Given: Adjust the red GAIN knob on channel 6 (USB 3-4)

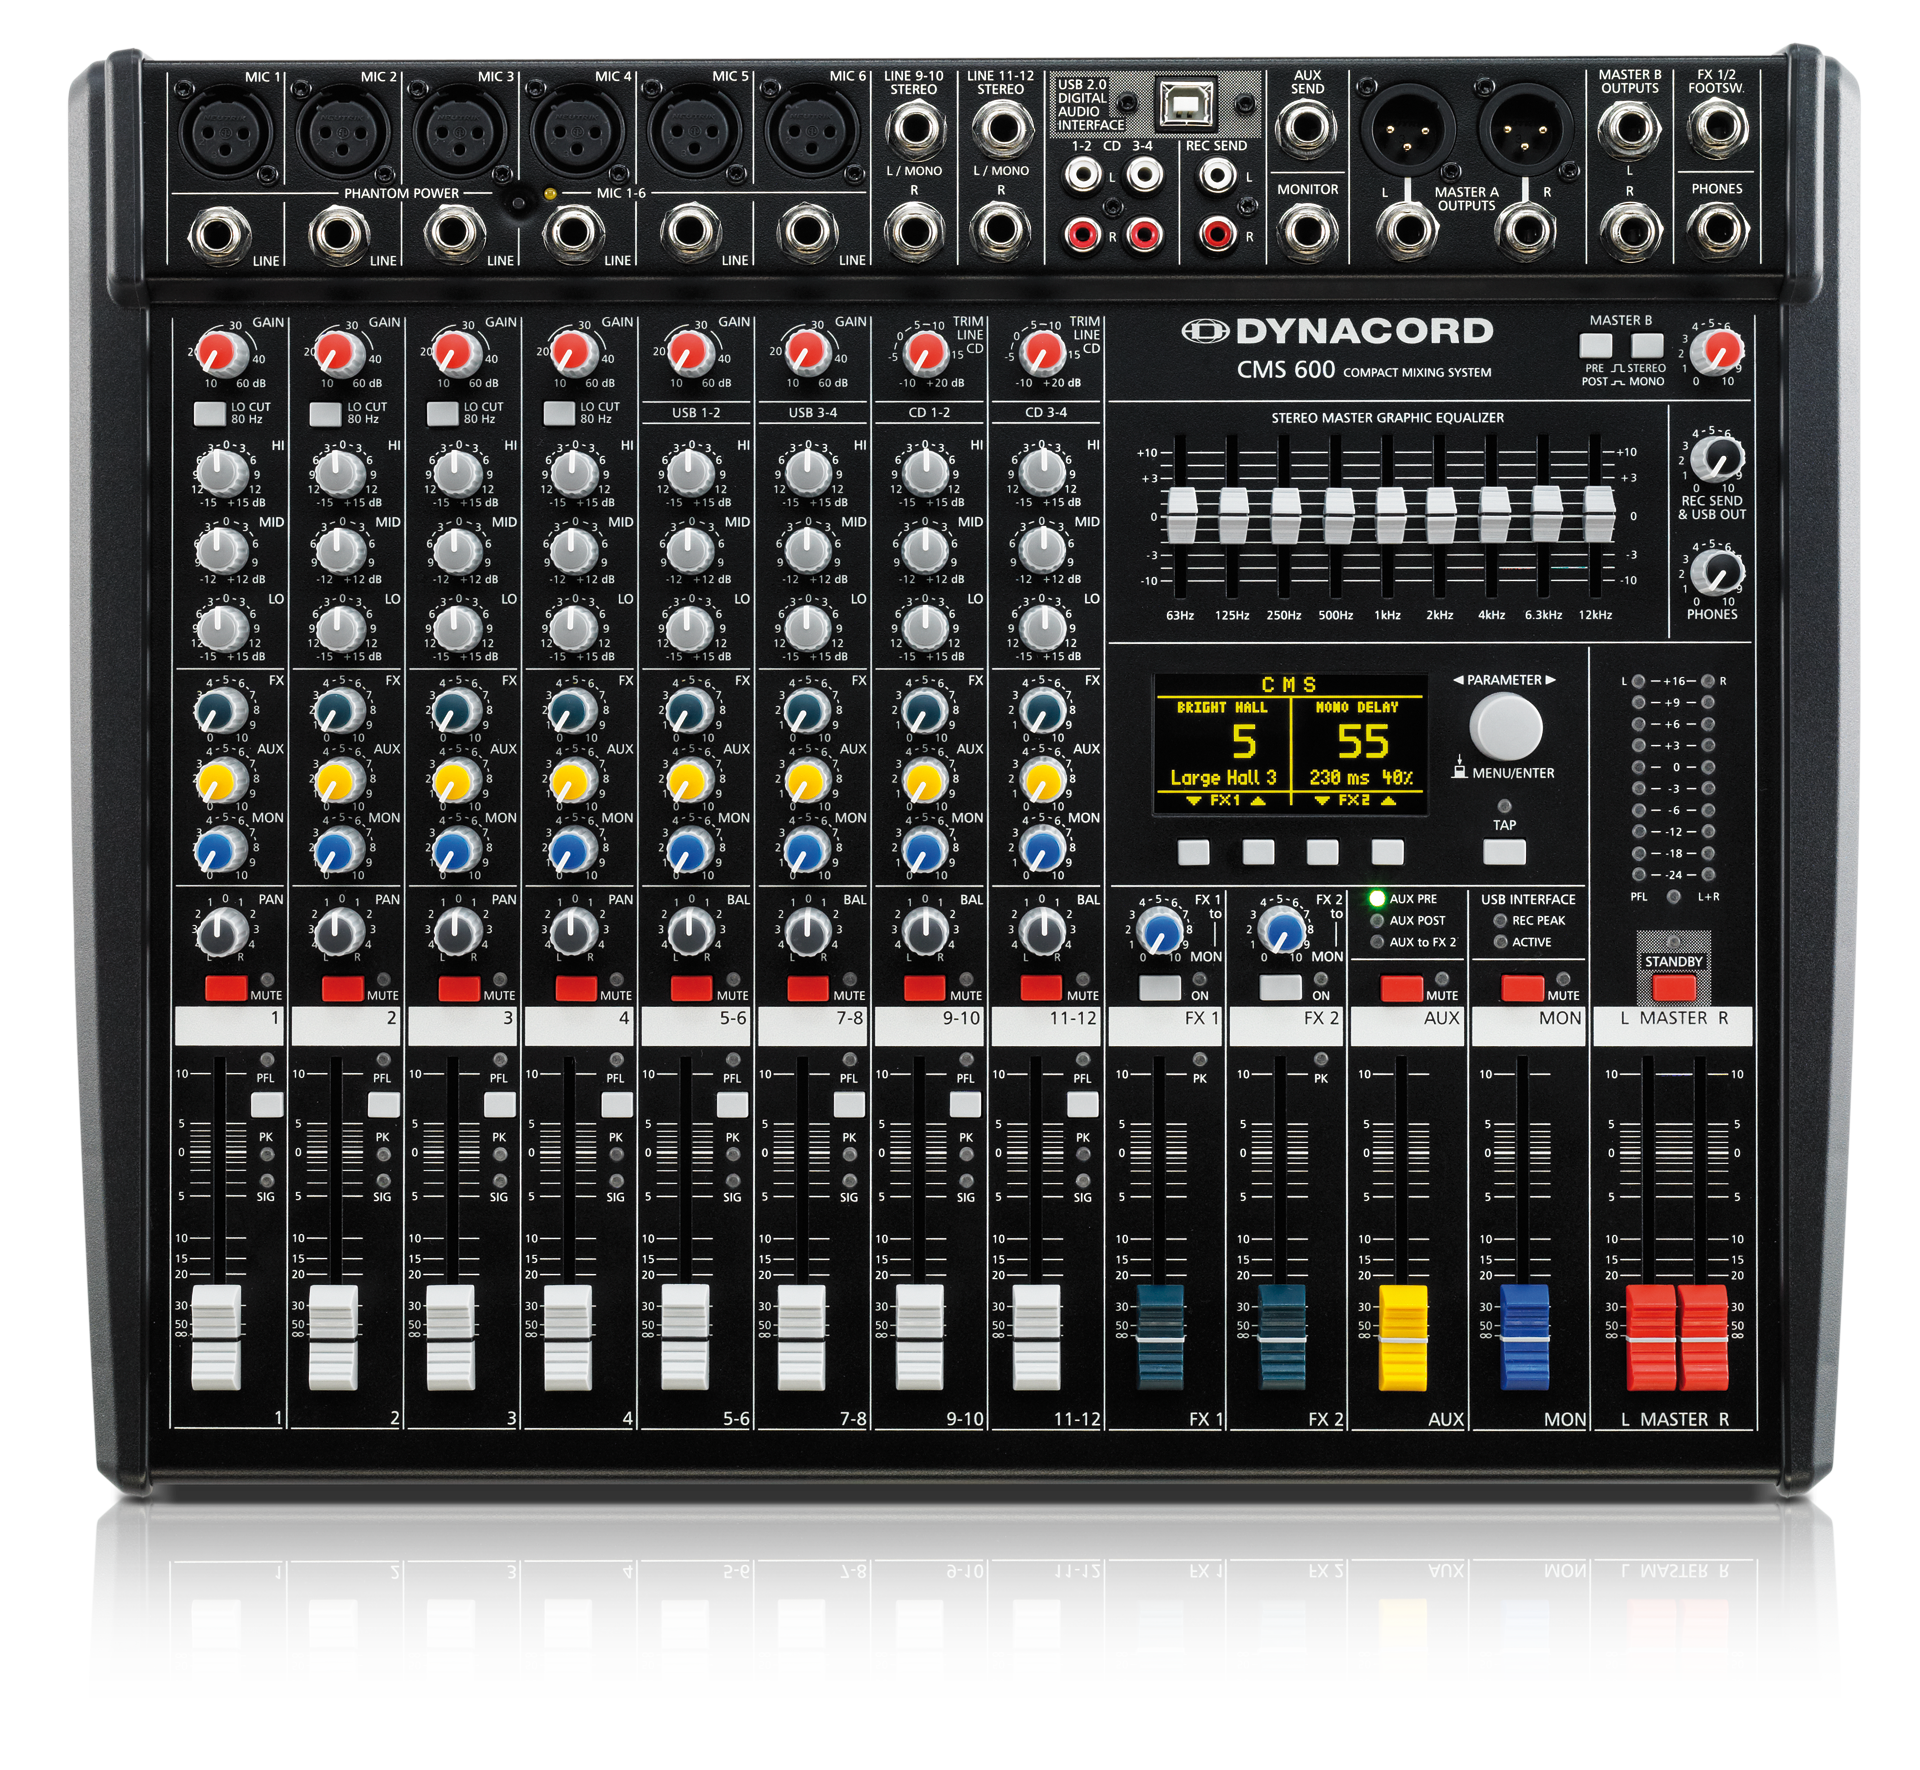Looking at the screenshot, I should (x=806, y=352).
